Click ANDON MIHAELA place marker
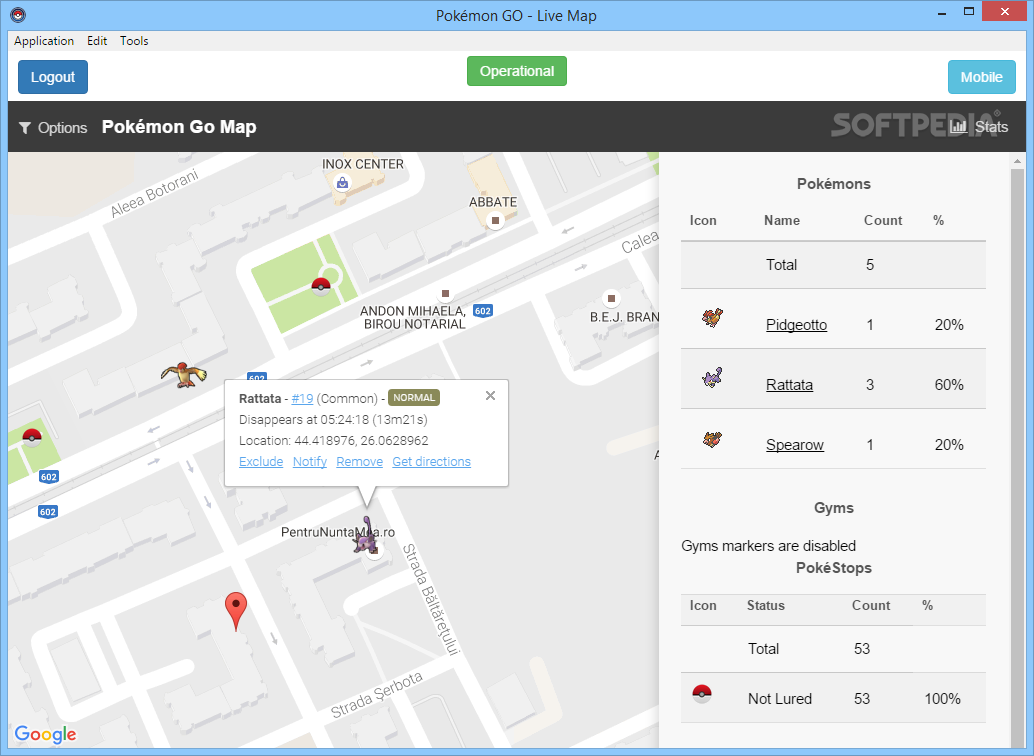The image size is (1034, 756). 445,294
